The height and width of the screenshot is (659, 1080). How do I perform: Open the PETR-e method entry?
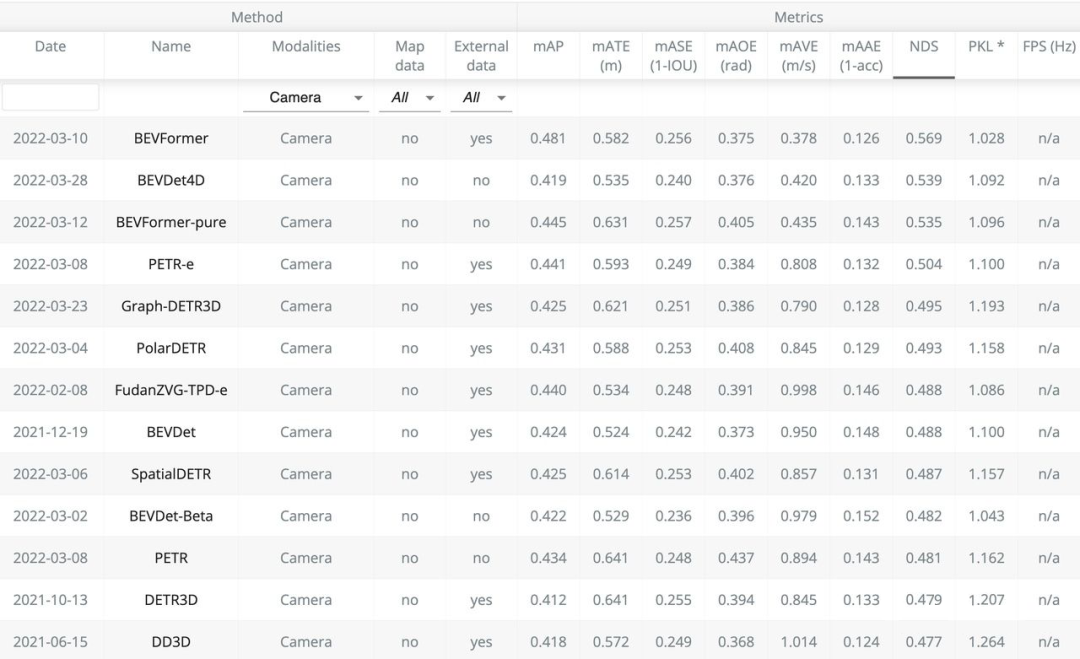[x=171, y=265]
